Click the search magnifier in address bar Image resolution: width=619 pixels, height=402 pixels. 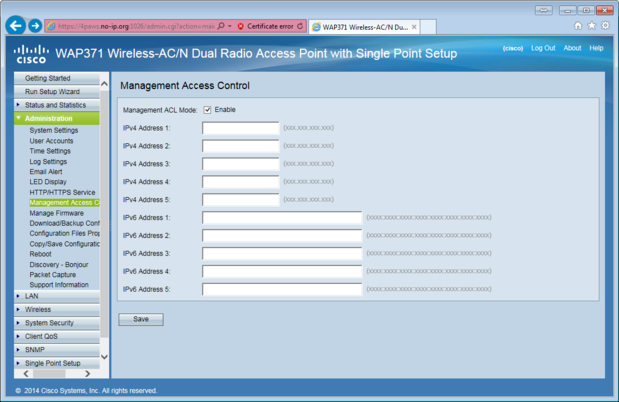(x=221, y=26)
